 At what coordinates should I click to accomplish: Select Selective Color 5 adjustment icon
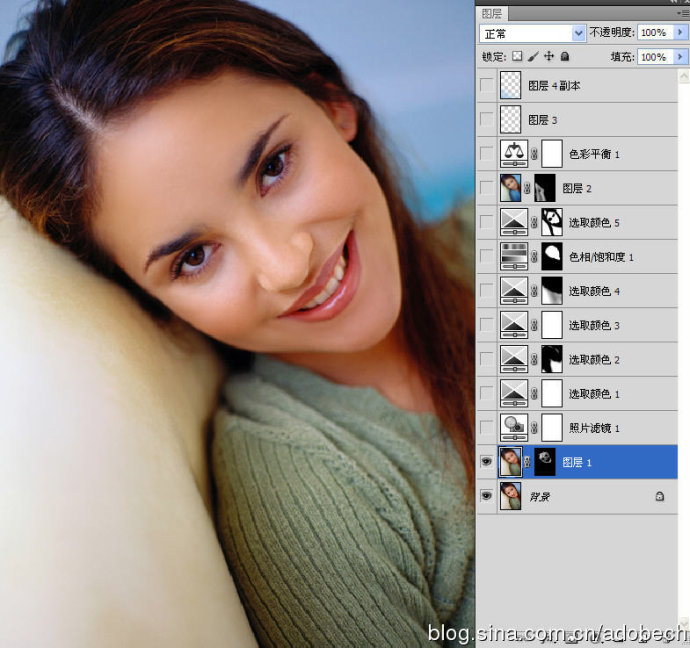point(514,223)
